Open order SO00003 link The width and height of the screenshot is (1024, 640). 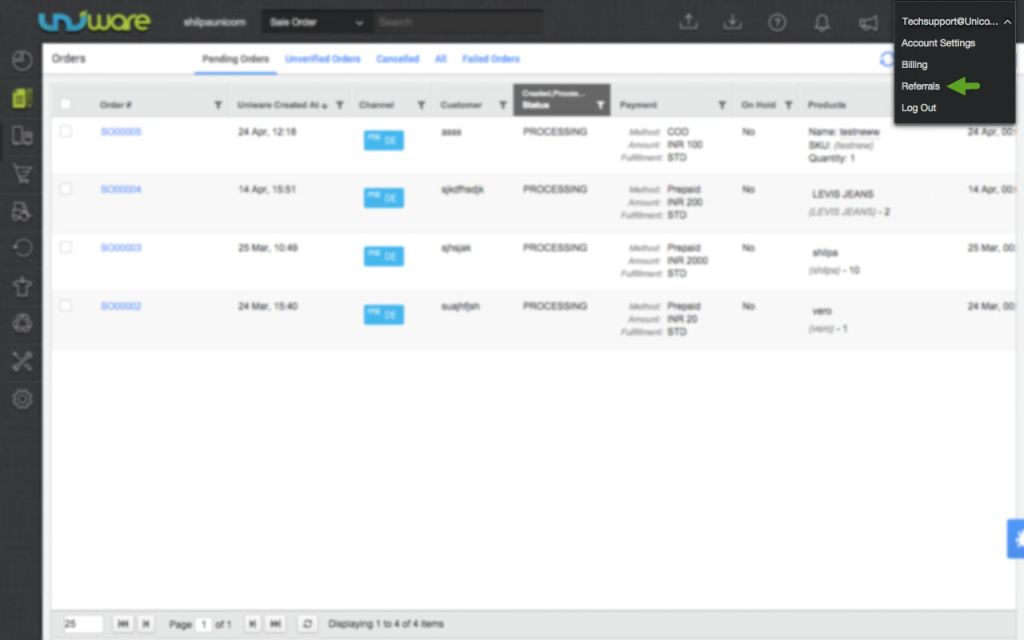pos(121,248)
